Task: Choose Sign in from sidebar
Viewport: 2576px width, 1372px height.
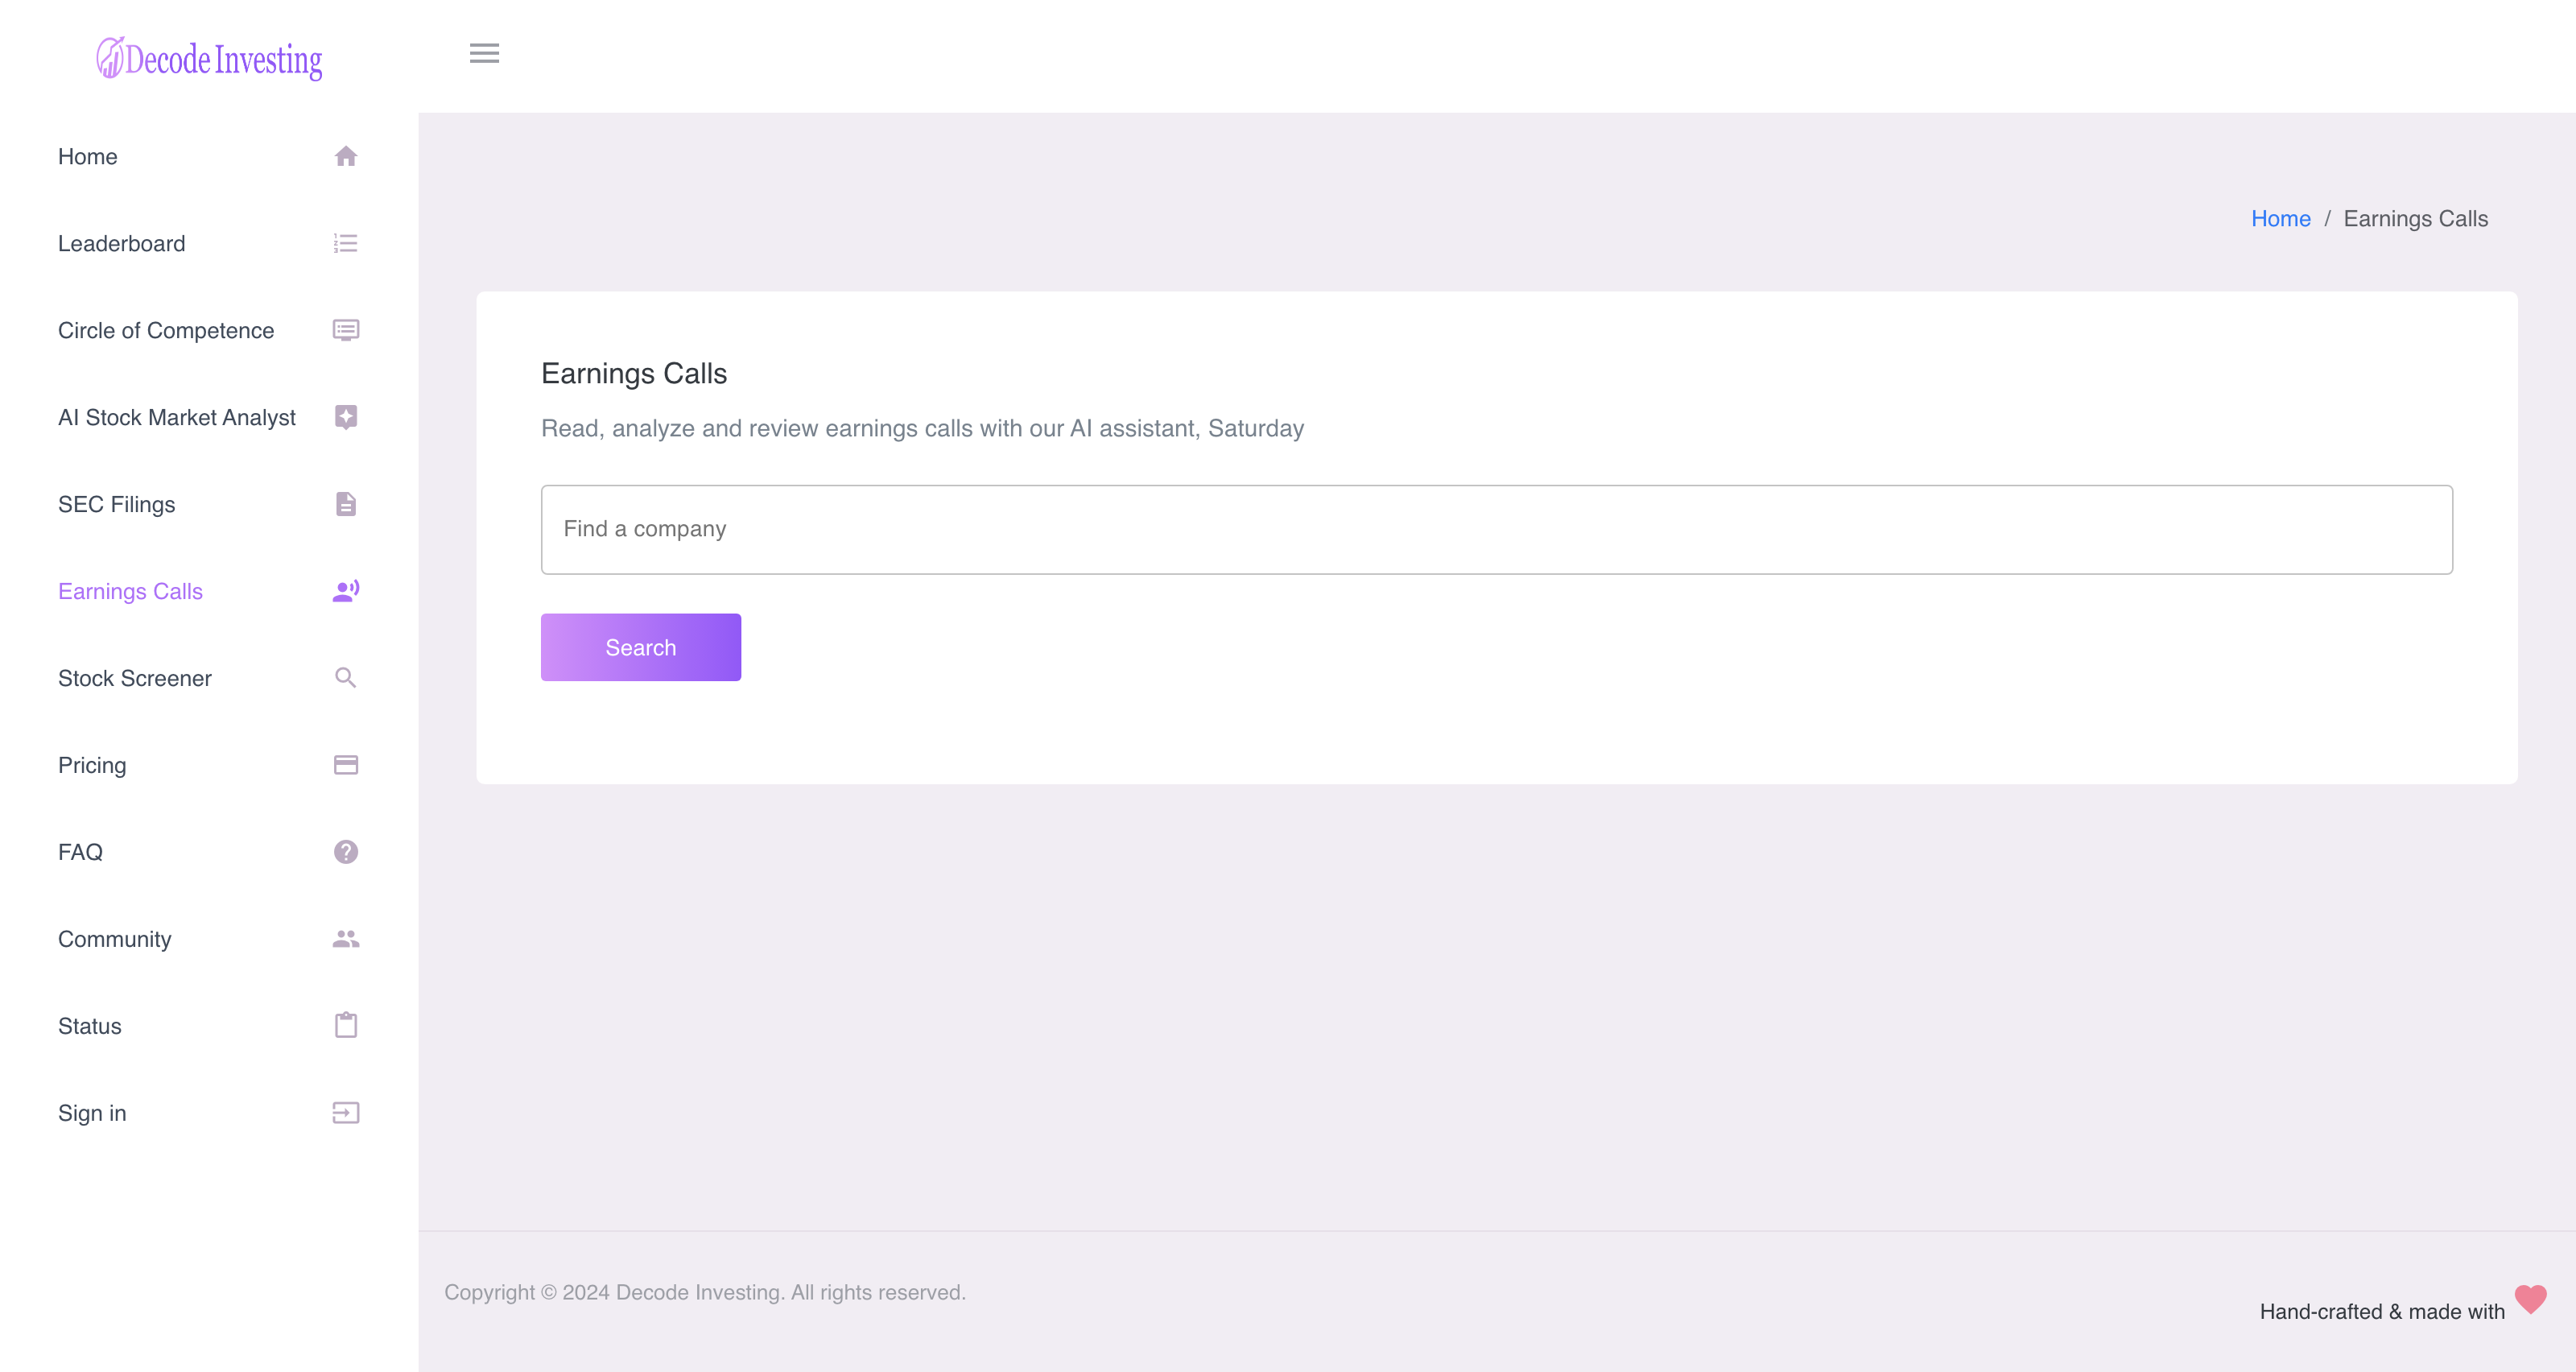Action: click(x=92, y=1114)
